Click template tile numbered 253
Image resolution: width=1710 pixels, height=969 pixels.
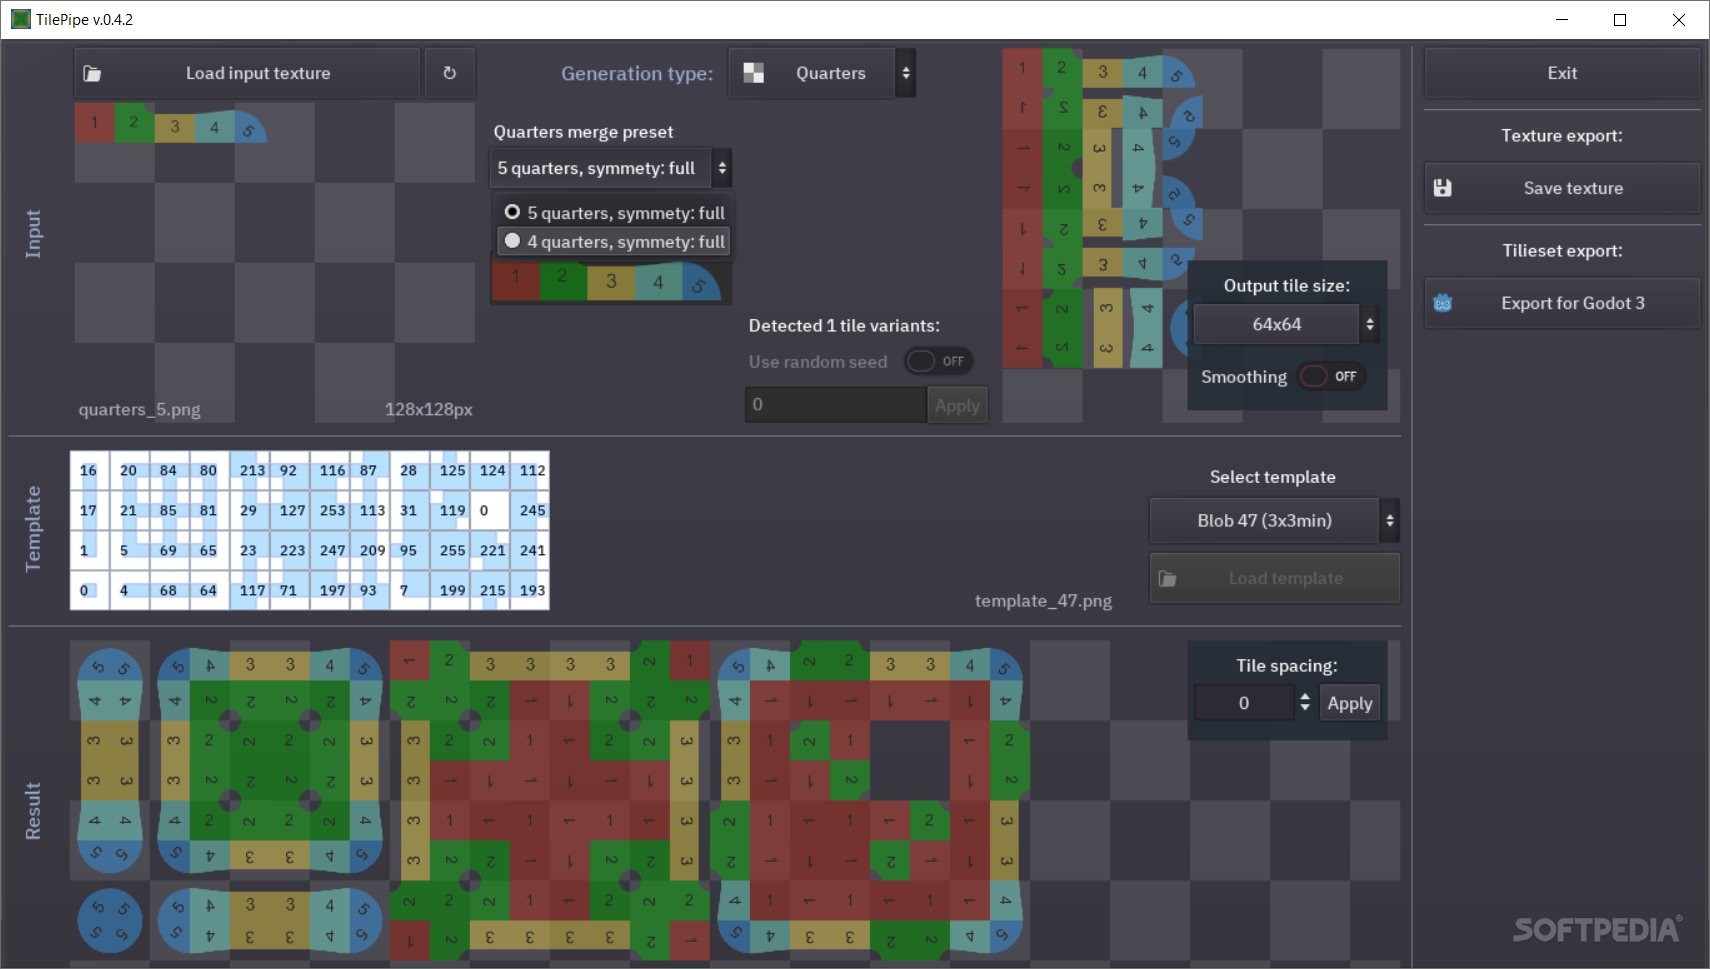pos(330,510)
